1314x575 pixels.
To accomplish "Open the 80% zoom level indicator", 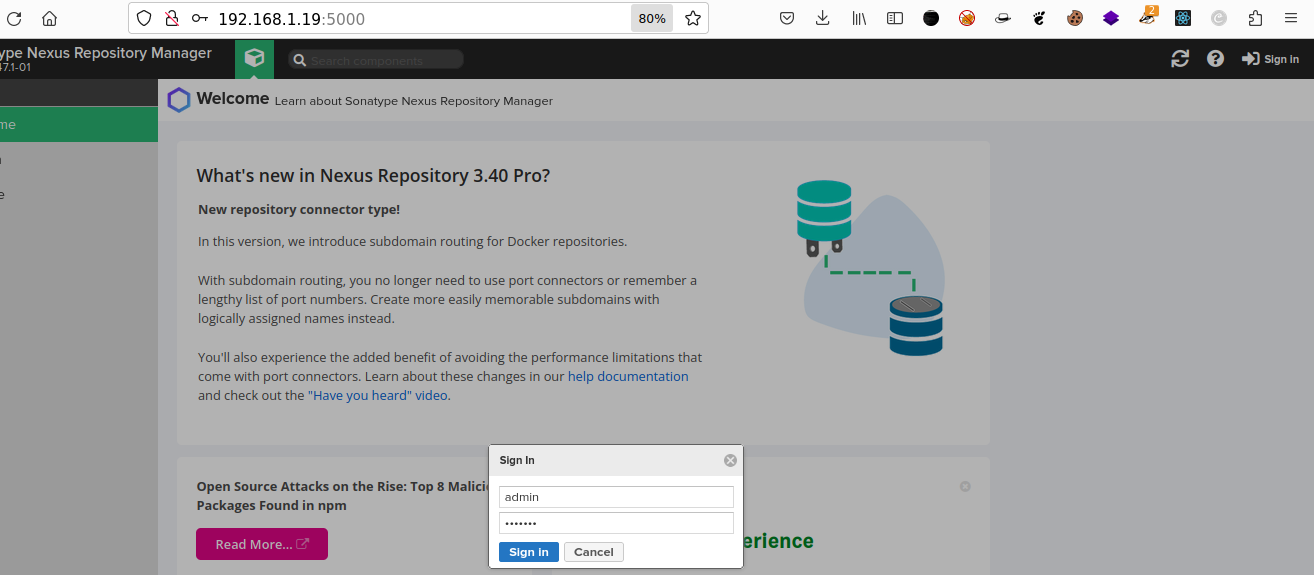I will [652, 18].
